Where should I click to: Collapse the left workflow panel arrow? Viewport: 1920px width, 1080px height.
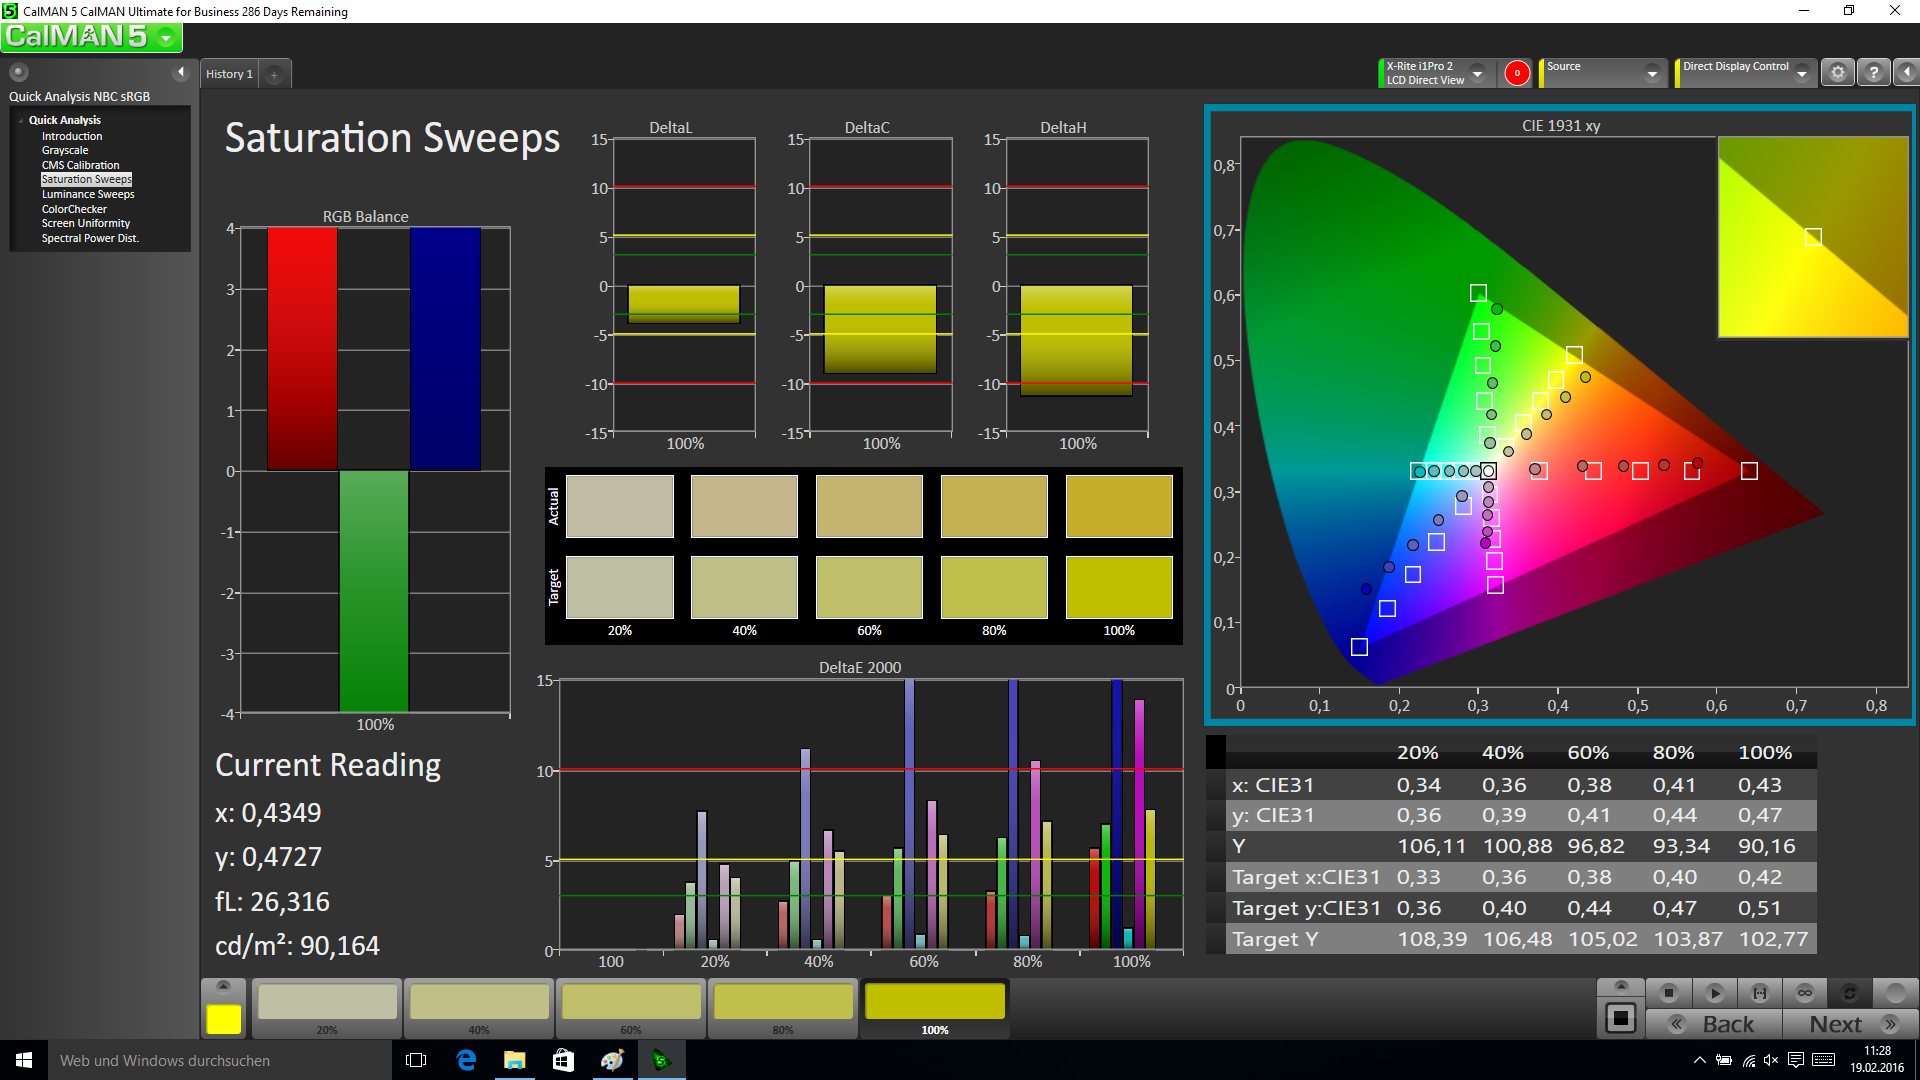point(181,72)
